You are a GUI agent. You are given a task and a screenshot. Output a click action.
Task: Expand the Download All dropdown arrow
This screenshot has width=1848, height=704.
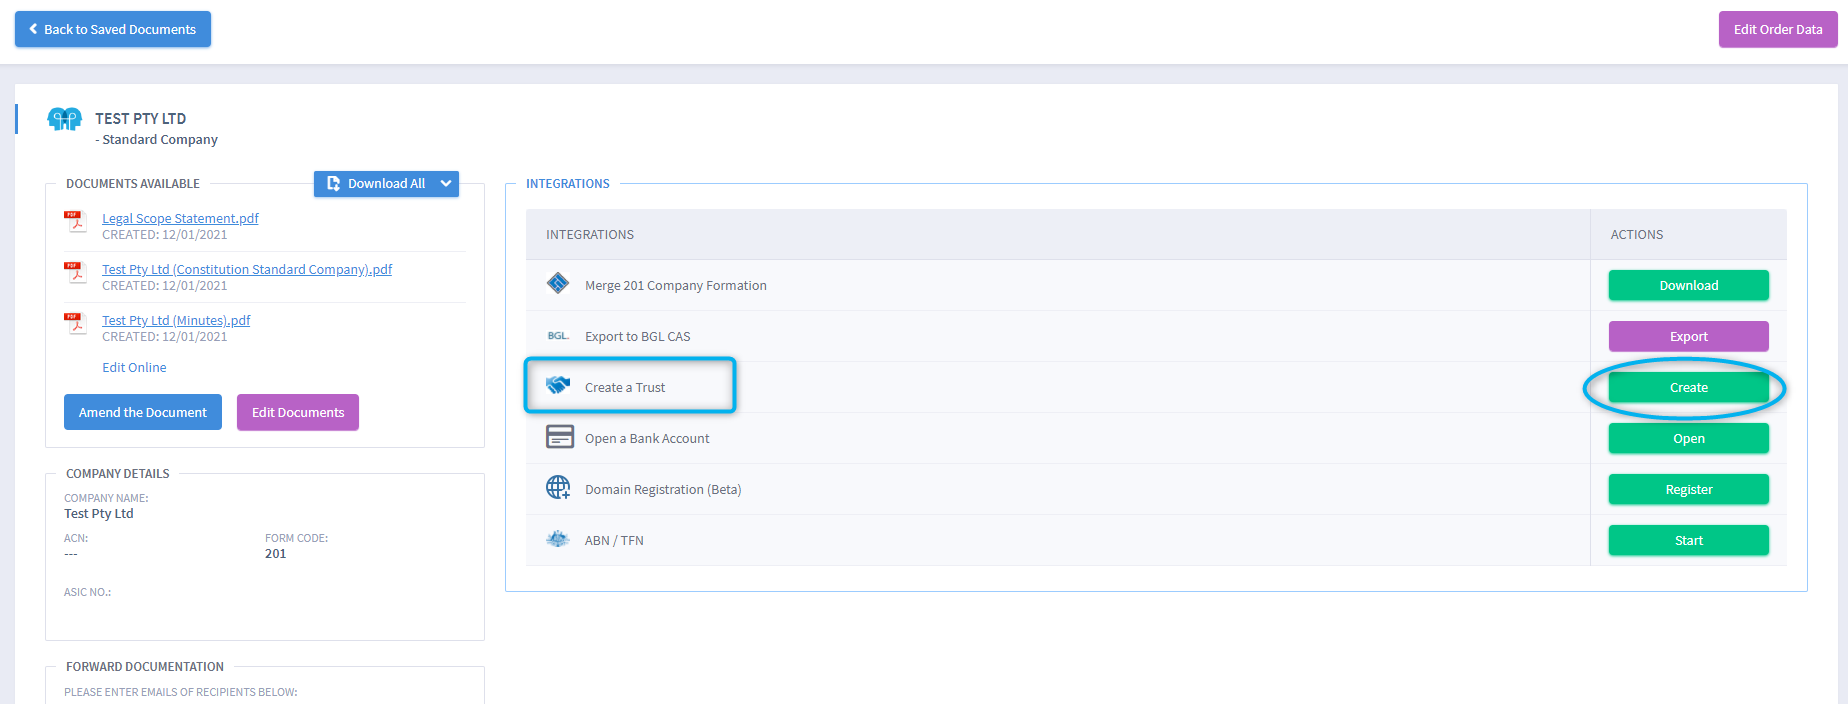pyautogui.click(x=446, y=184)
